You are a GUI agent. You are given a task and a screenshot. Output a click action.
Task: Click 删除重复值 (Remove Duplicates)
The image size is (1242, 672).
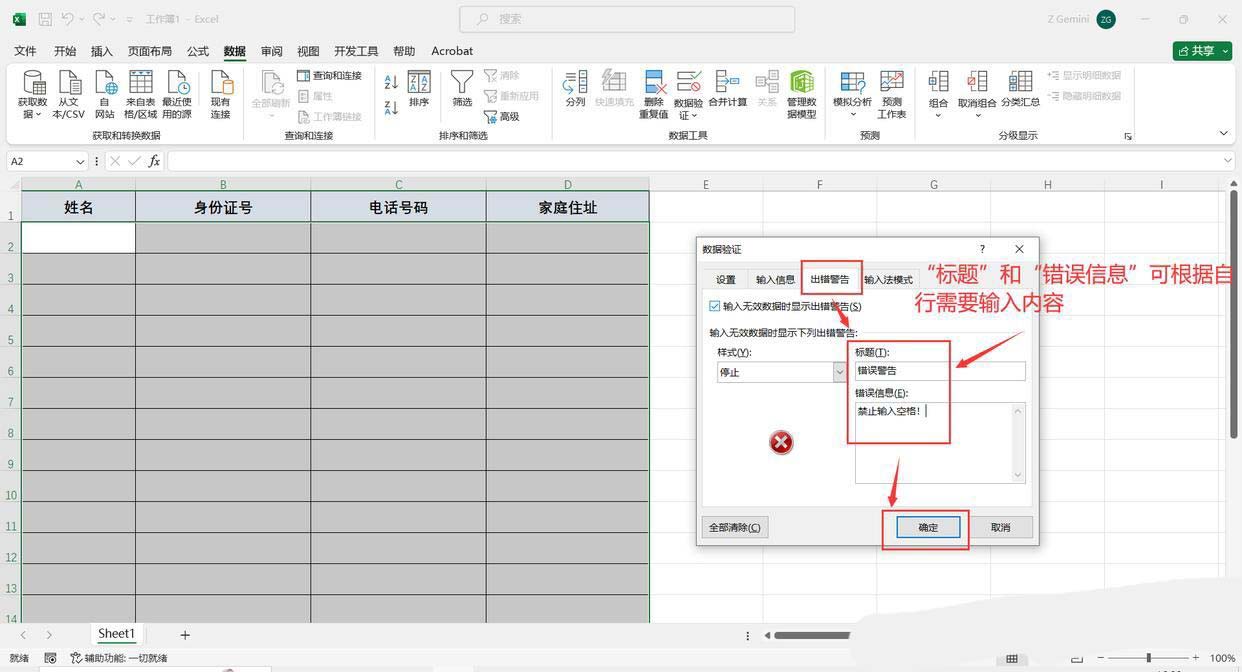tap(653, 94)
